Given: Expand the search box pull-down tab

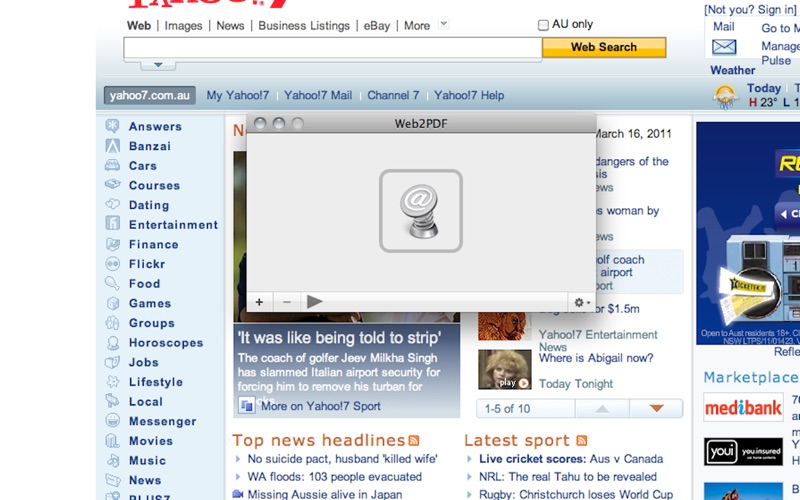Looking at the screenshot, I should (x=158, y=65).
